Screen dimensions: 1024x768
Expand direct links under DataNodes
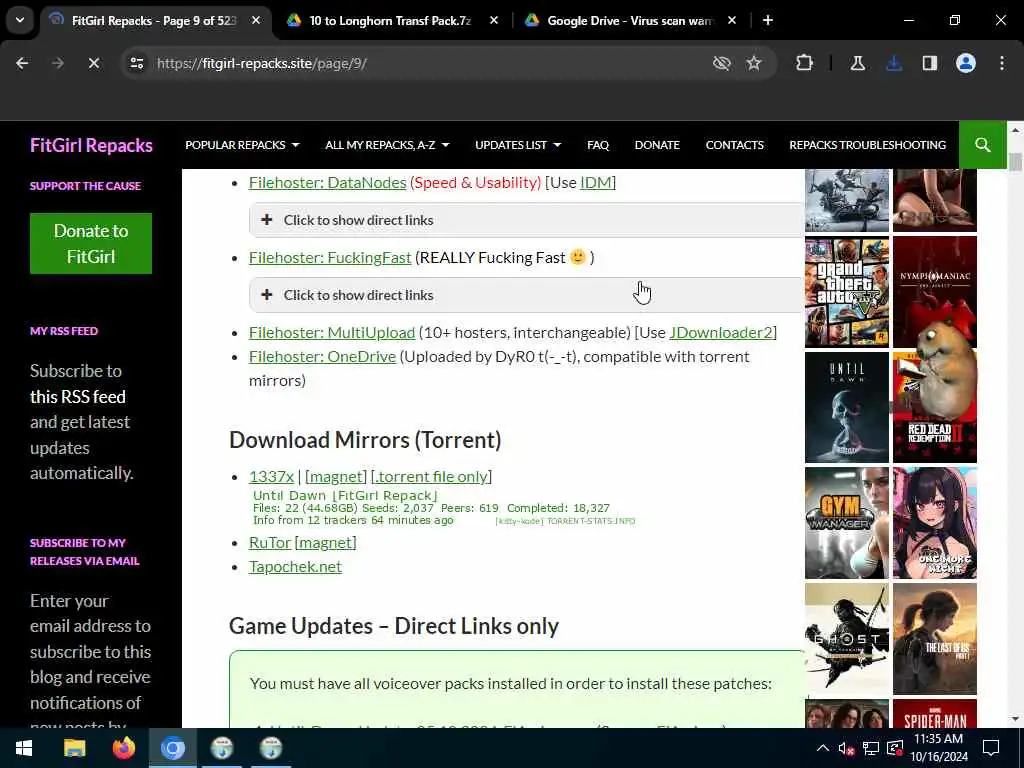click(526, 220)
